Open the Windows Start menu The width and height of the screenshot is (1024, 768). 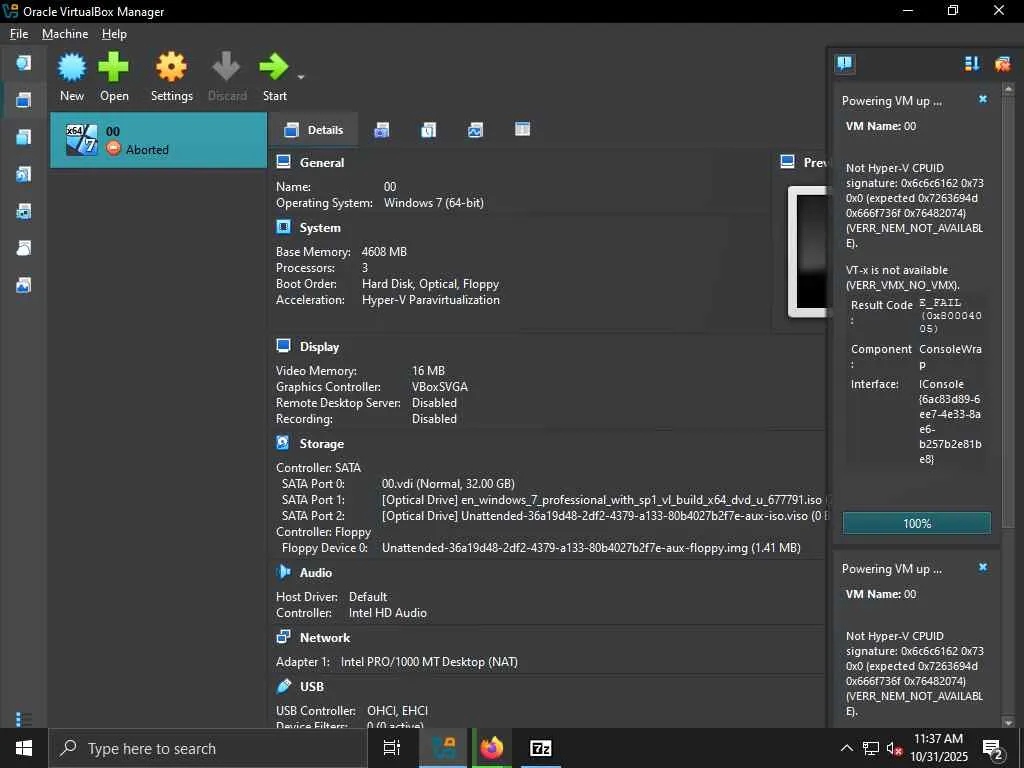(24, 748)
